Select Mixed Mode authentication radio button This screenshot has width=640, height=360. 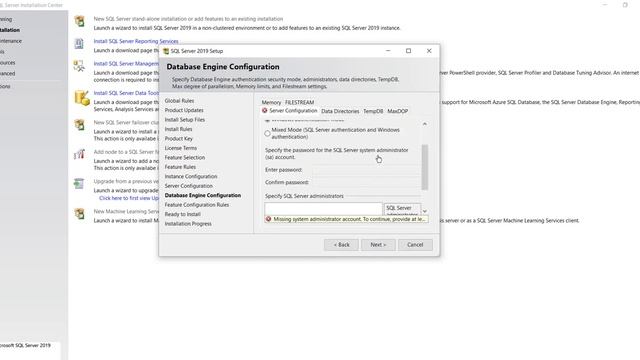coord(267,133)
